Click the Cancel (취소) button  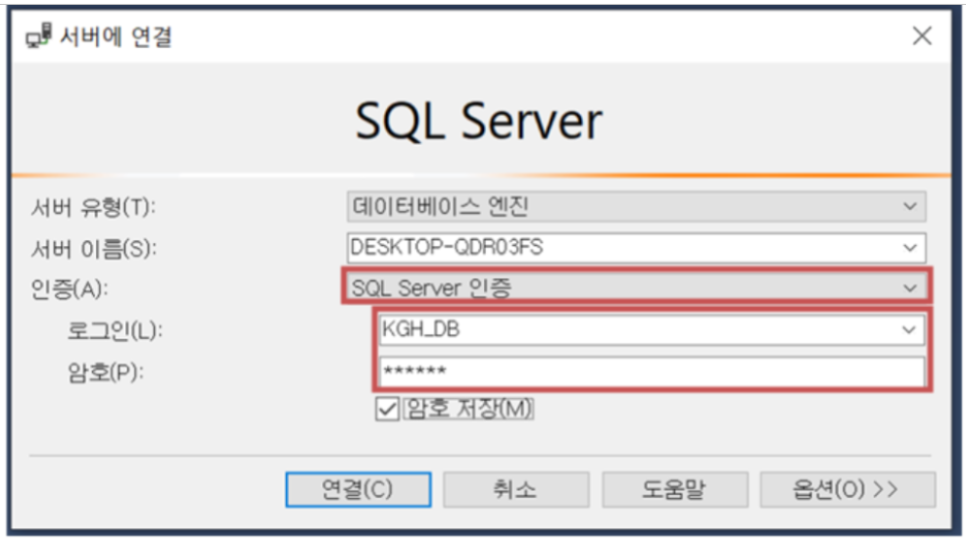(516, 490)
